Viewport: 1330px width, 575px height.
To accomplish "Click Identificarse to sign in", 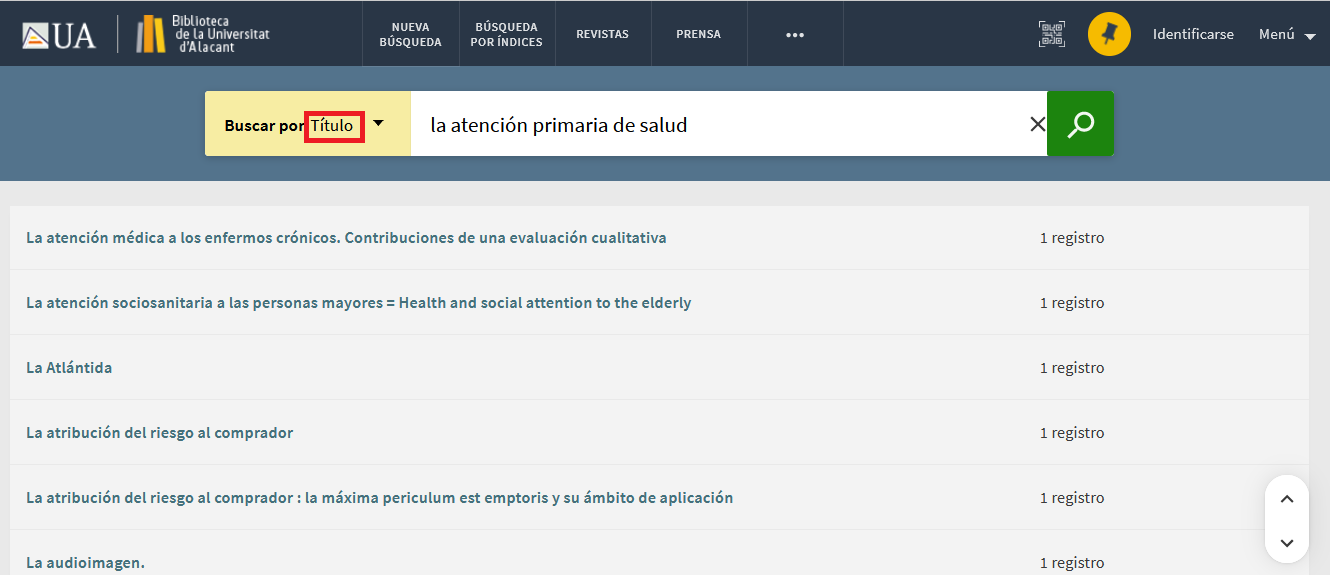I will [1193, 34].
